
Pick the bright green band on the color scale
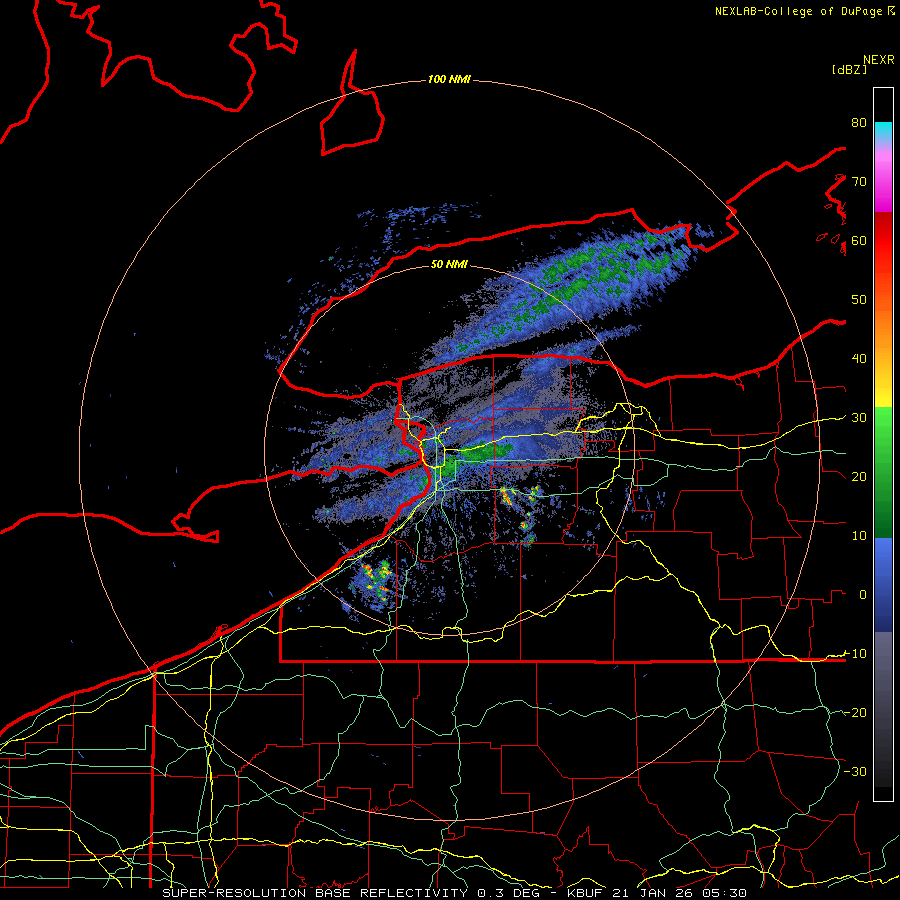[x=883, y=425]
